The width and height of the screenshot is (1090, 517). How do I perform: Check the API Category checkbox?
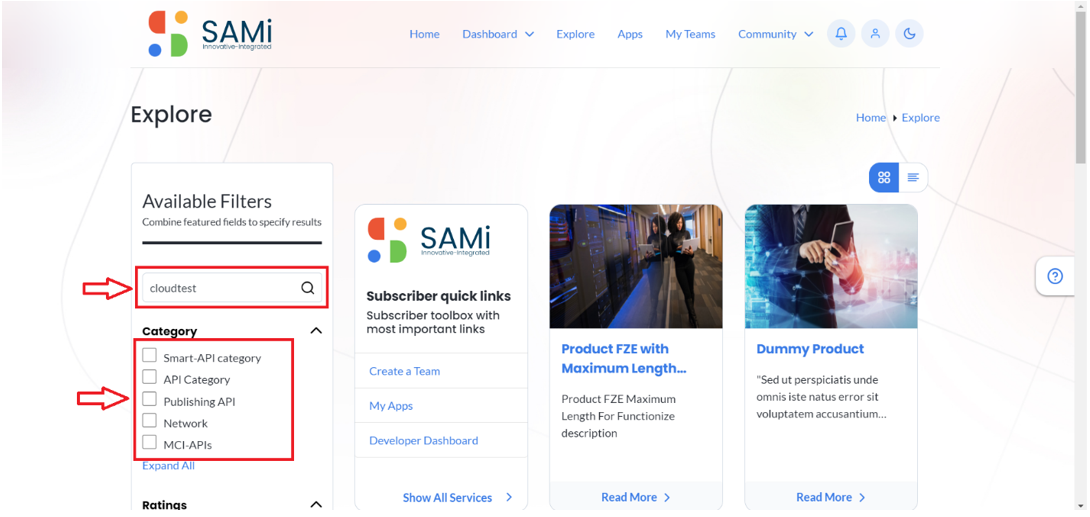(x=149, y=377)
